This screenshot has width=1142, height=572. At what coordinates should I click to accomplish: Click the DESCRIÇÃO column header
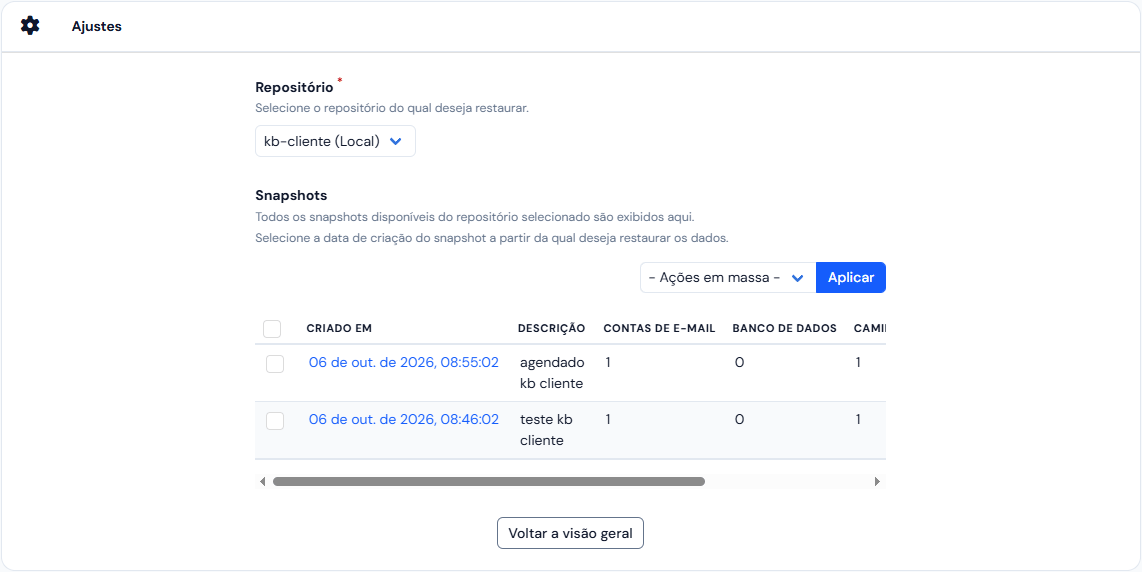pos(551,329)
